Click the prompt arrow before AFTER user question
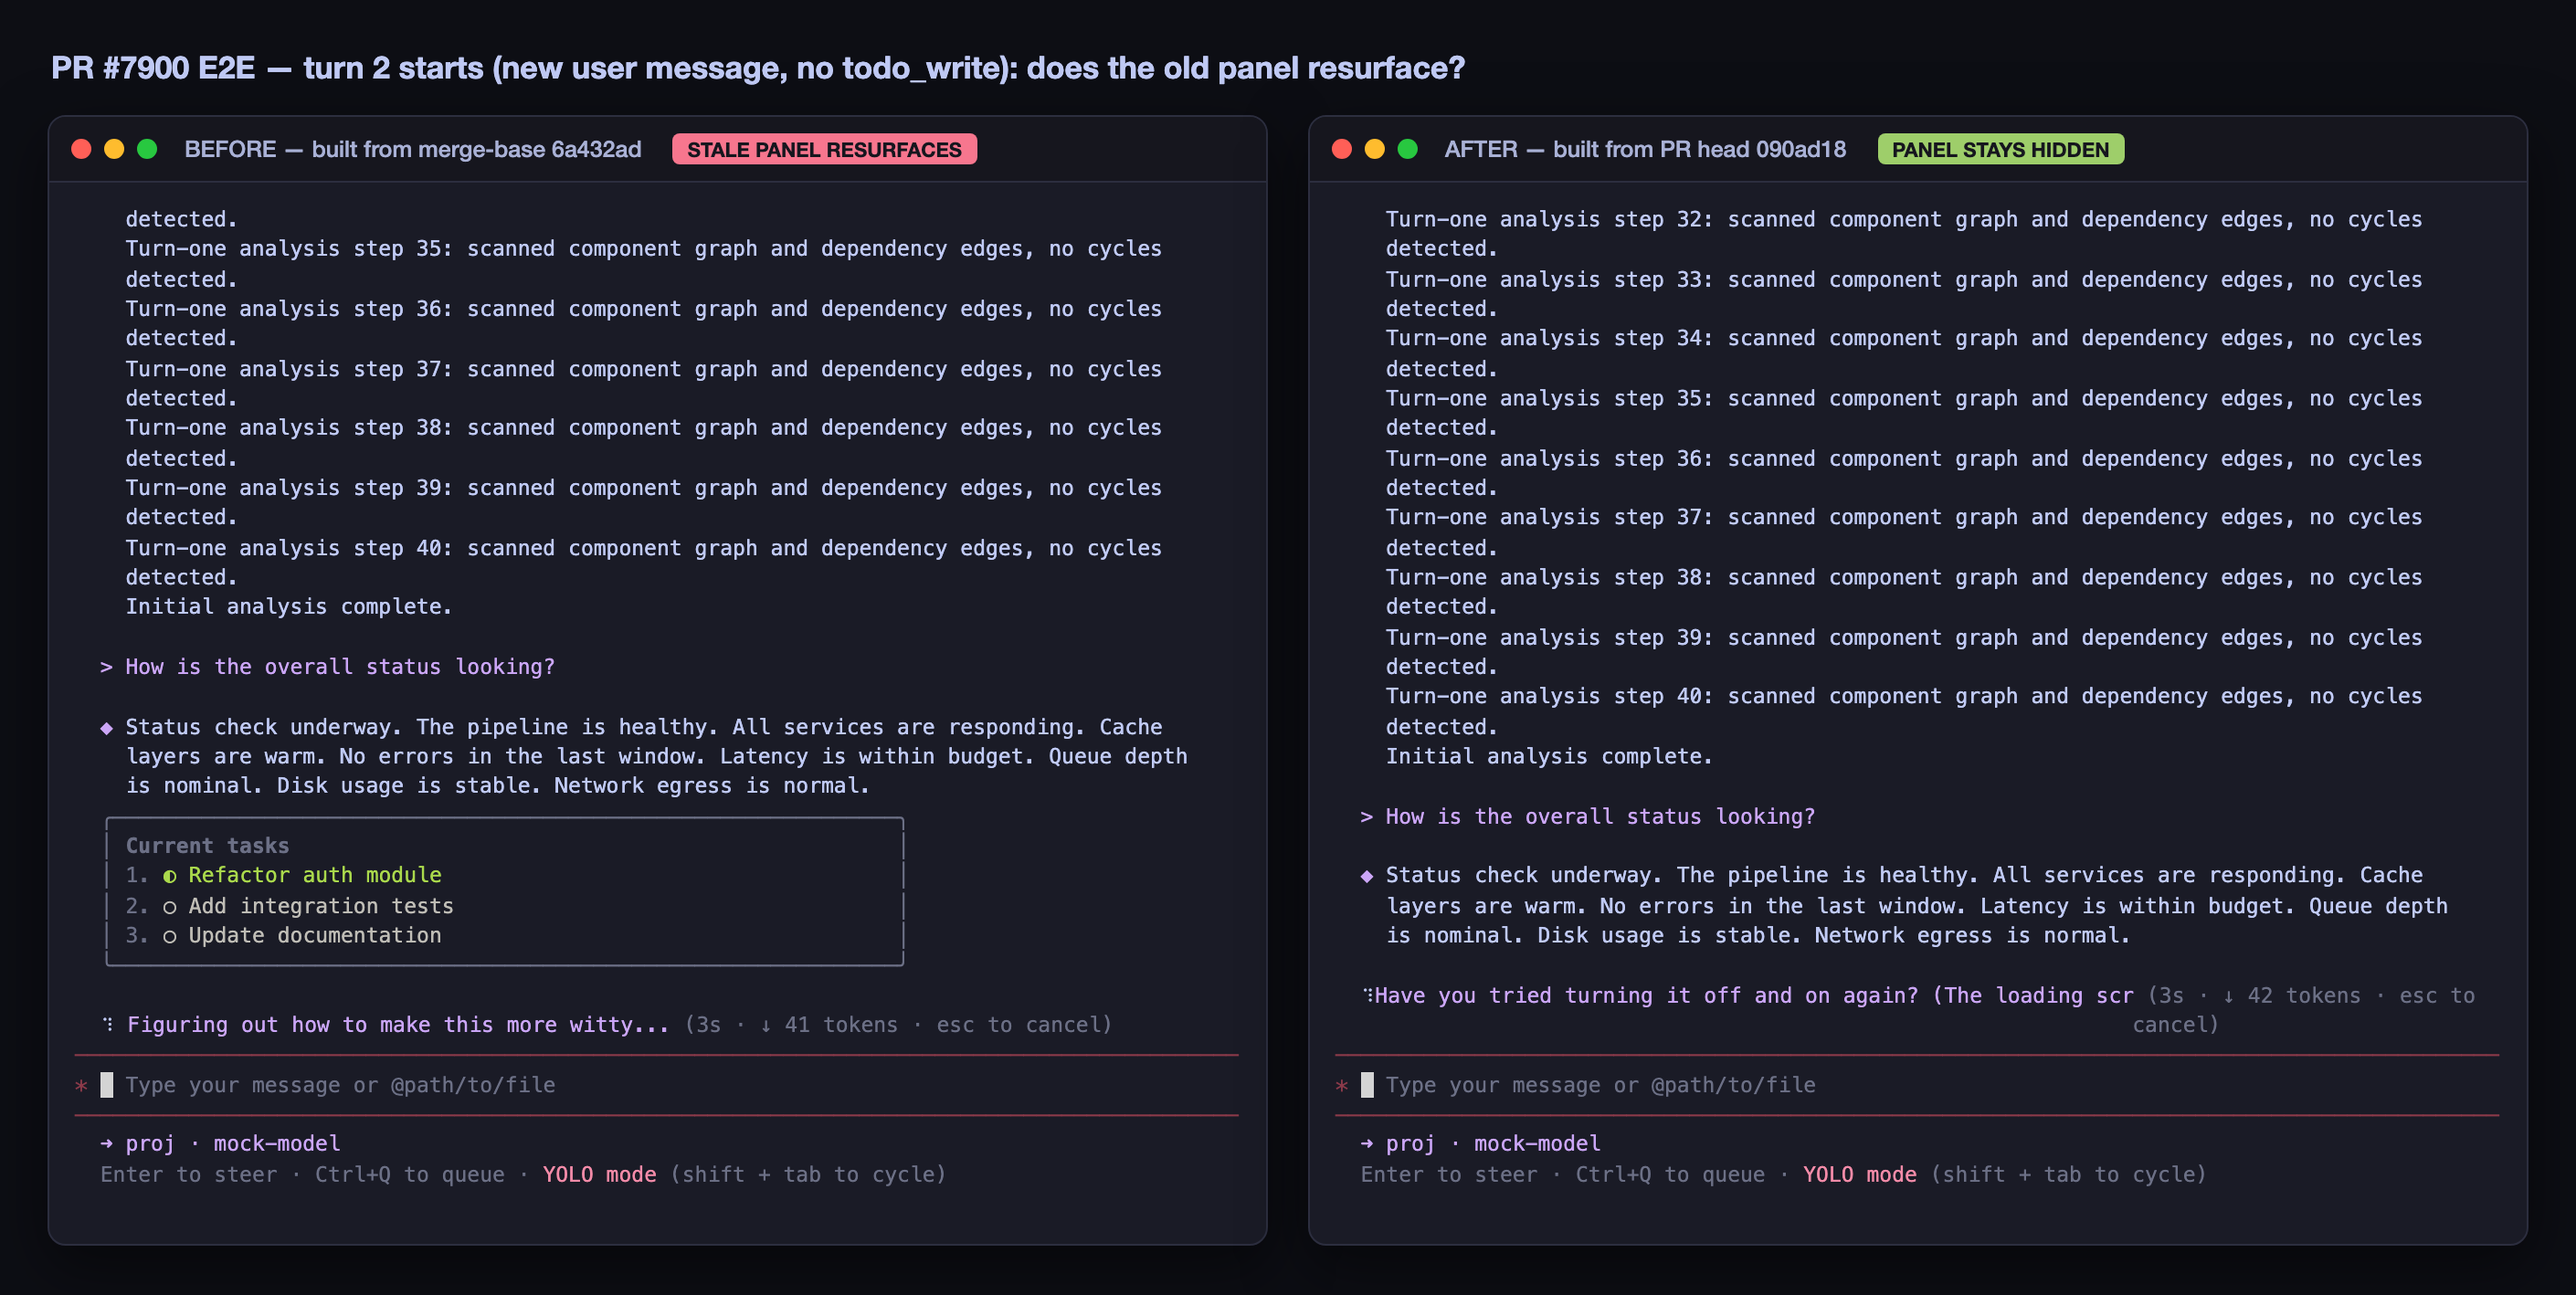 (1366, 817)
